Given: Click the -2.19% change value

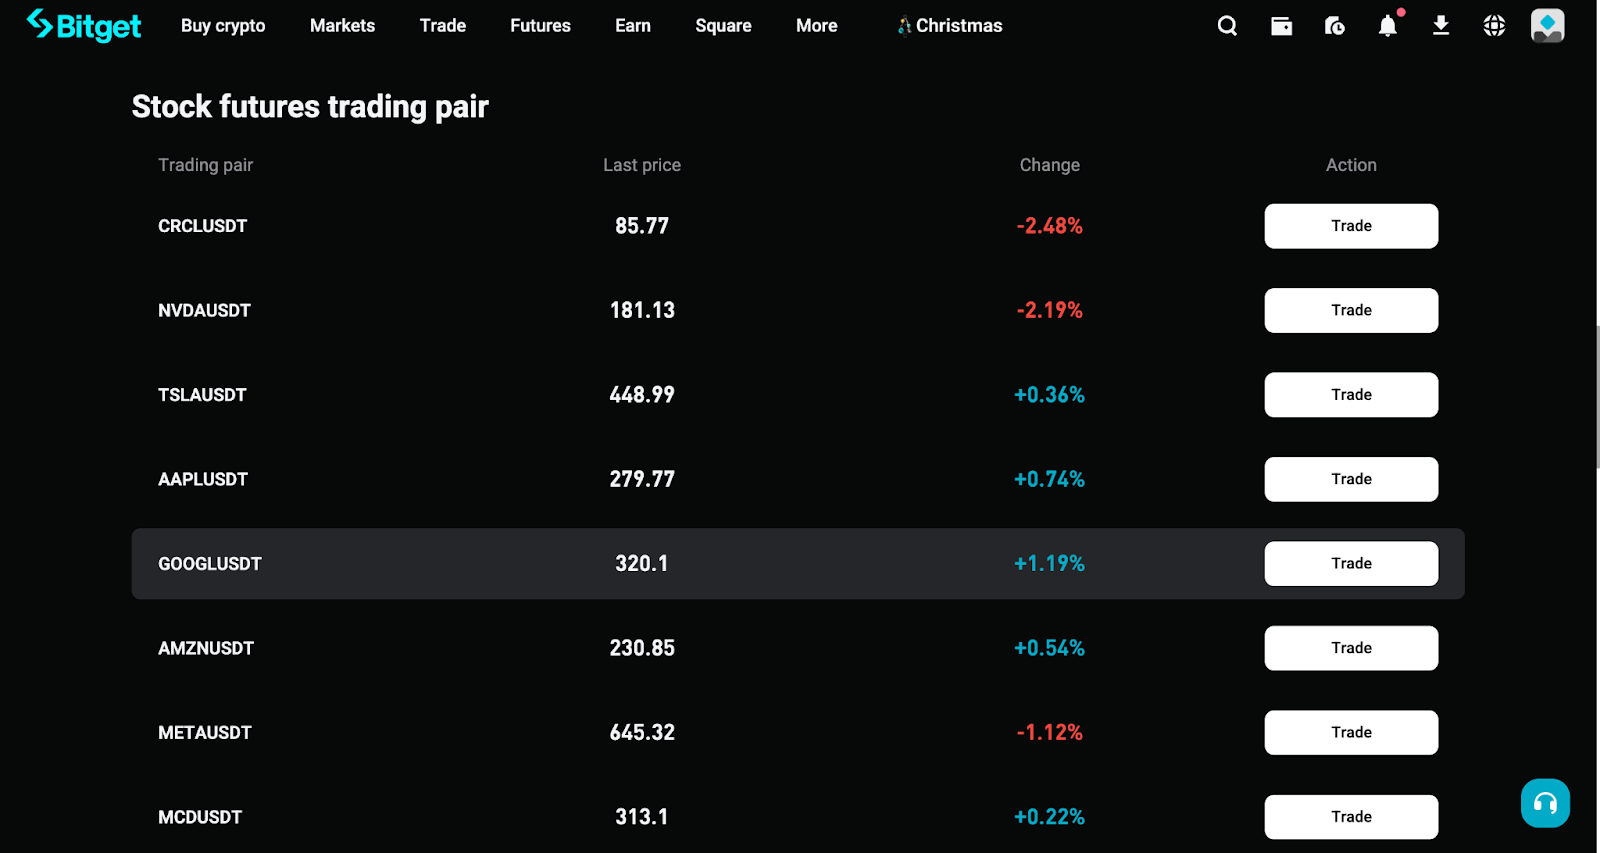Looking at the screenshot, I should 1049,310.
